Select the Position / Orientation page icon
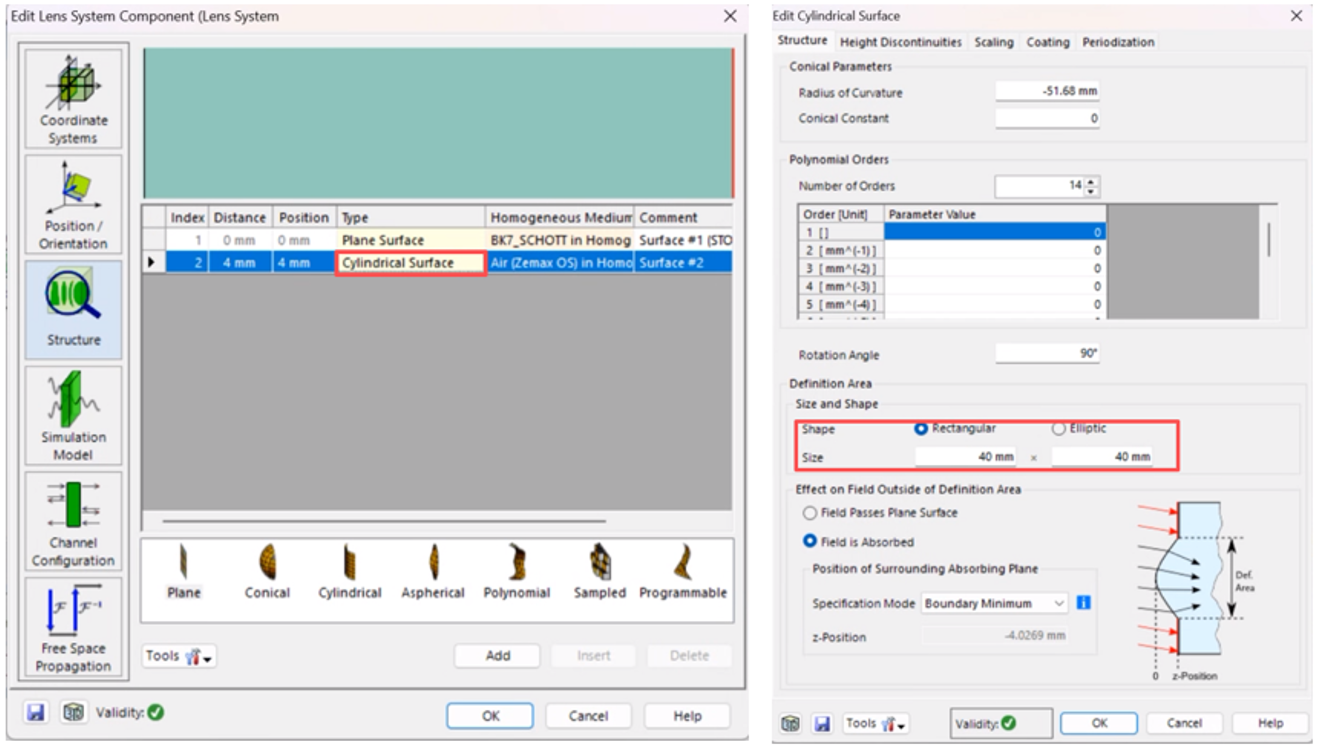The image size is (1318, 751). click(x=74, y=203)
